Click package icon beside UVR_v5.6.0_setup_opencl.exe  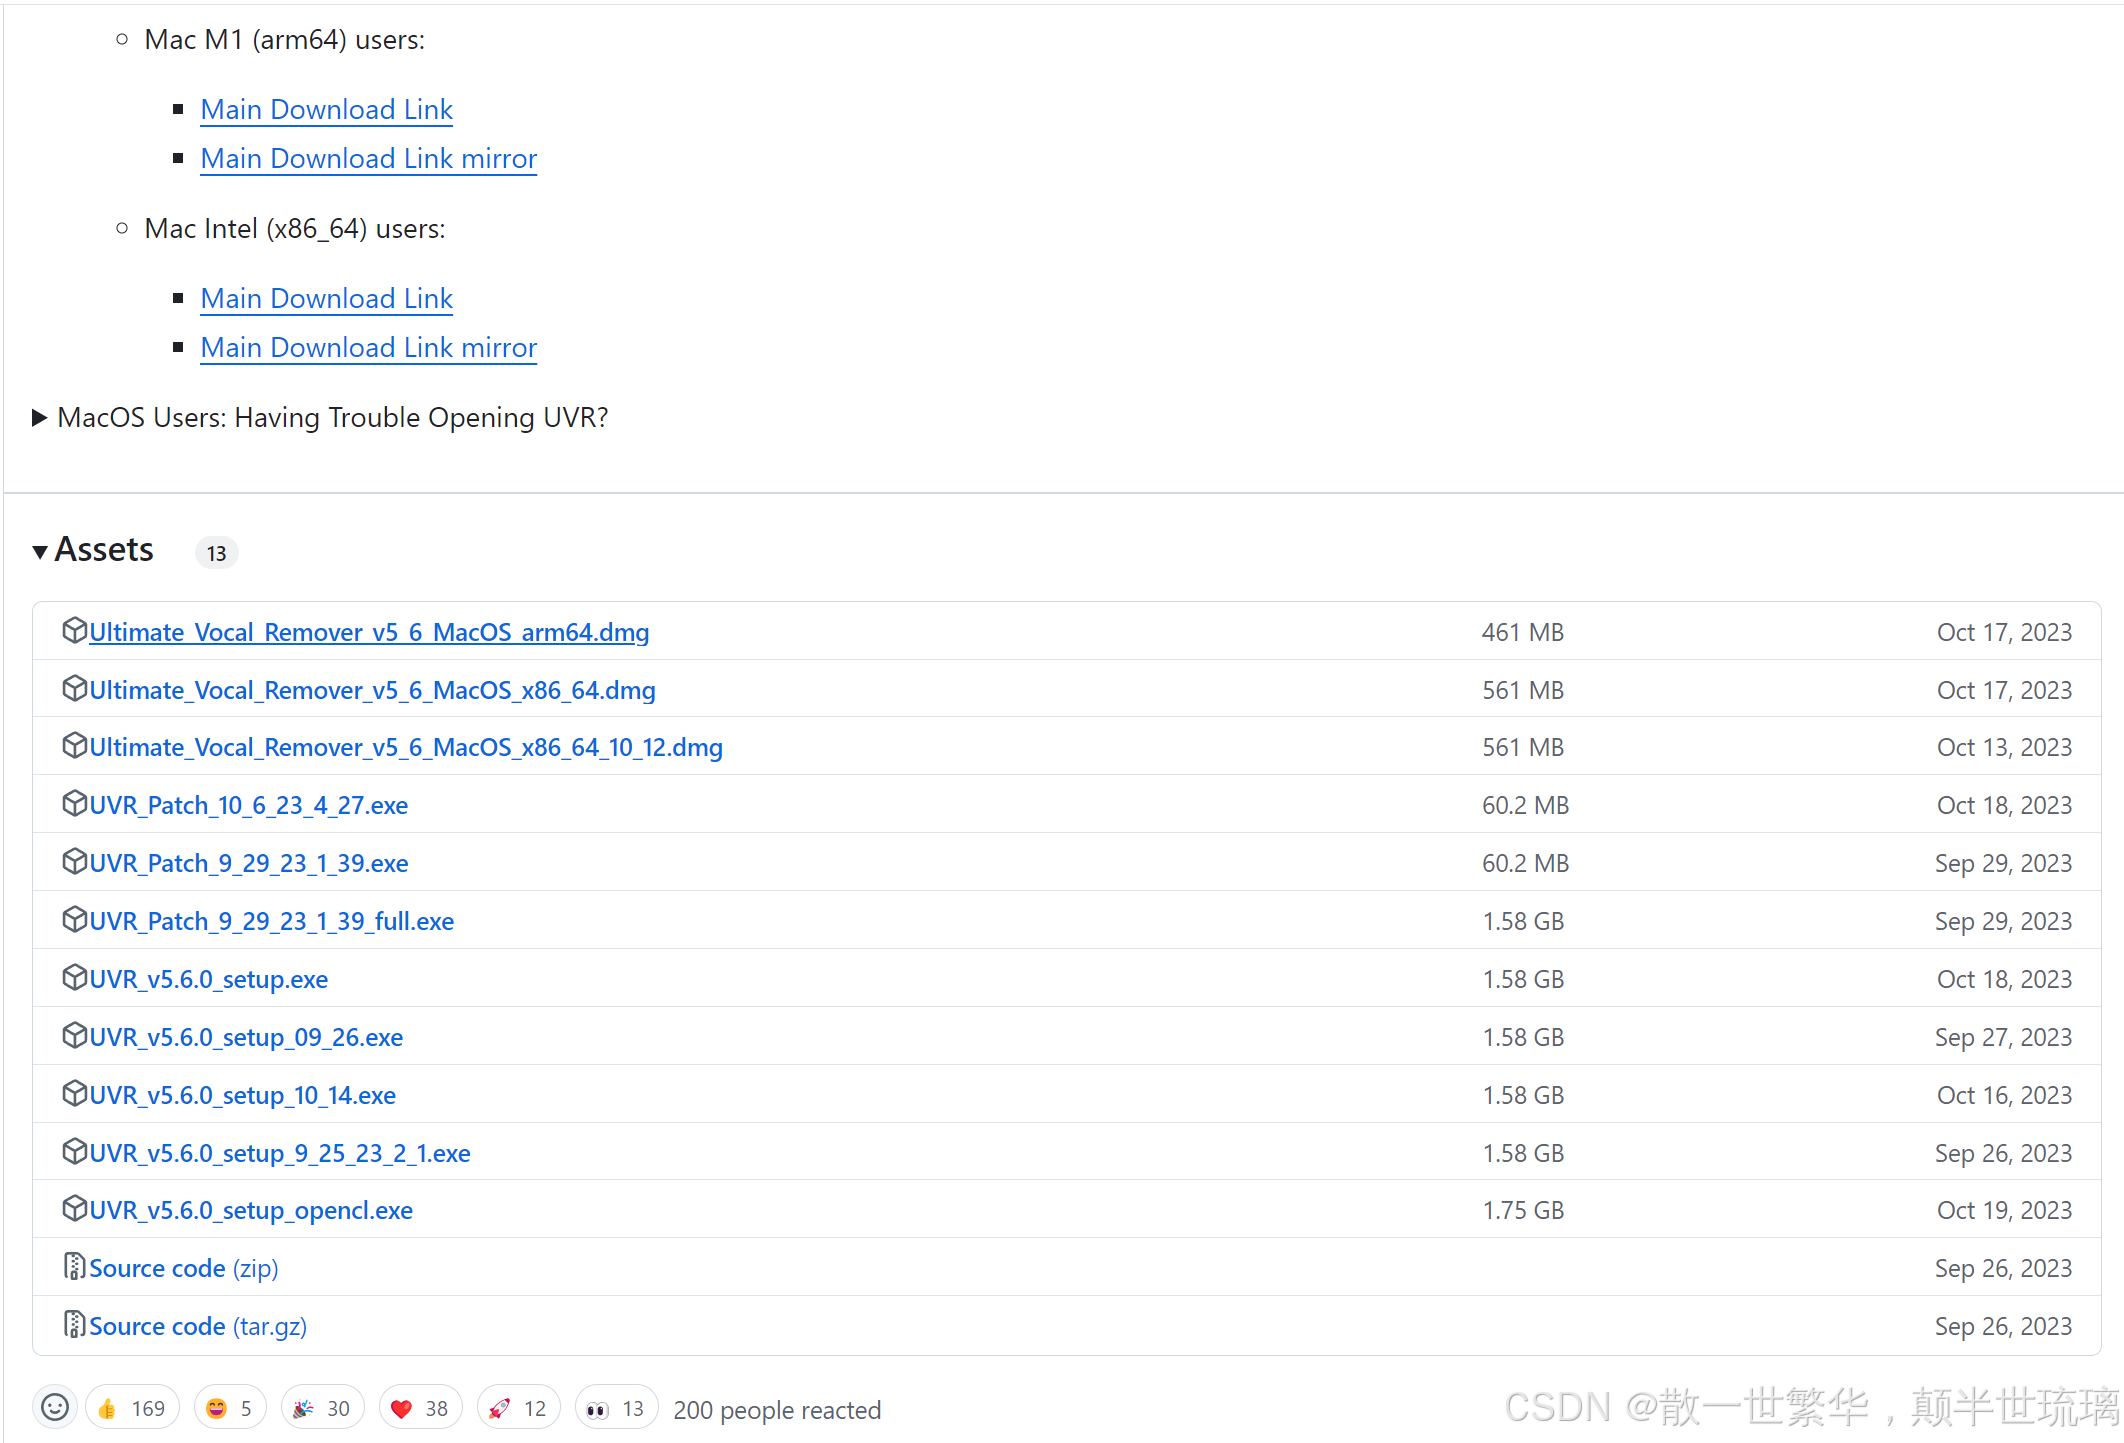coord(74,1208)
